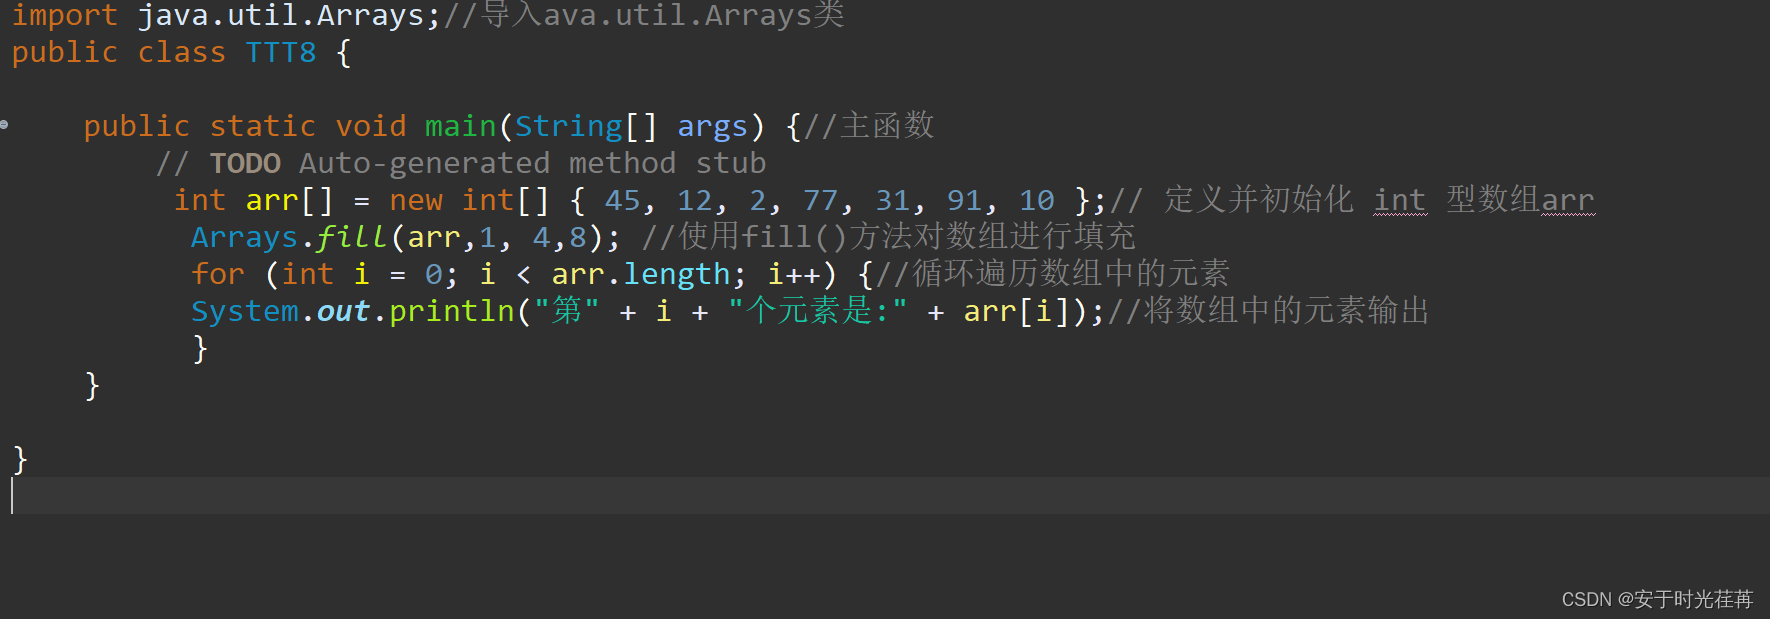Click the word static in main declaration
Viewport: 1770px width, 619px height.
pyautogui.click(x=263, y=126)
